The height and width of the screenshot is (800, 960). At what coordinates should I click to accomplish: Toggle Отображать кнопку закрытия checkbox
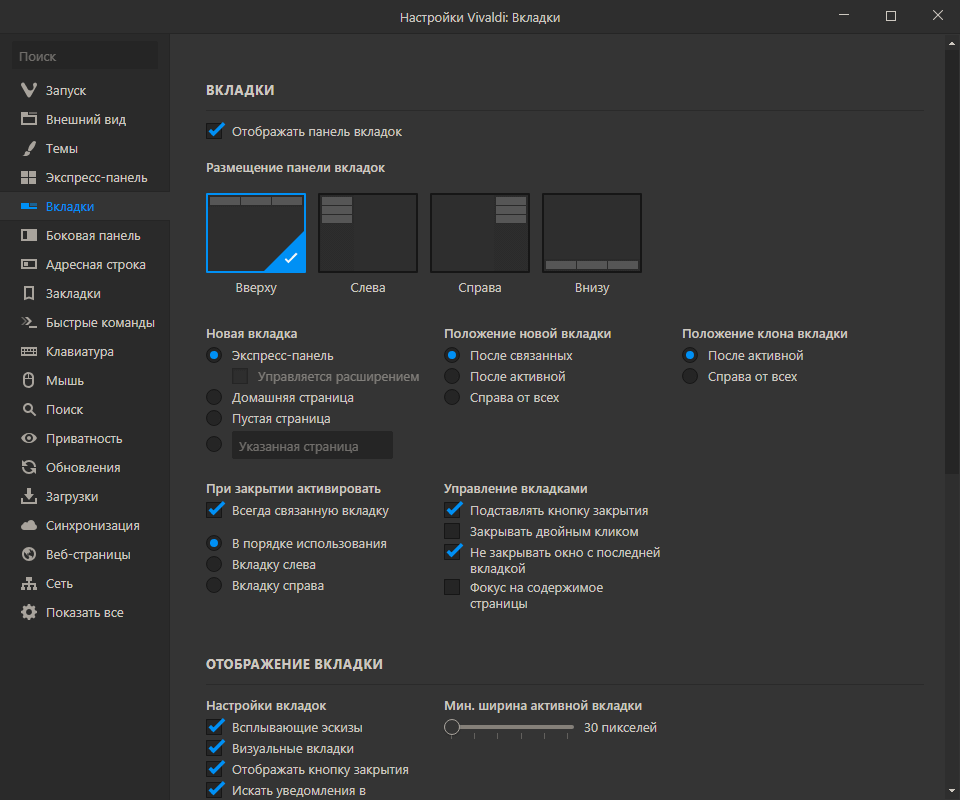(x=214, y=769)
